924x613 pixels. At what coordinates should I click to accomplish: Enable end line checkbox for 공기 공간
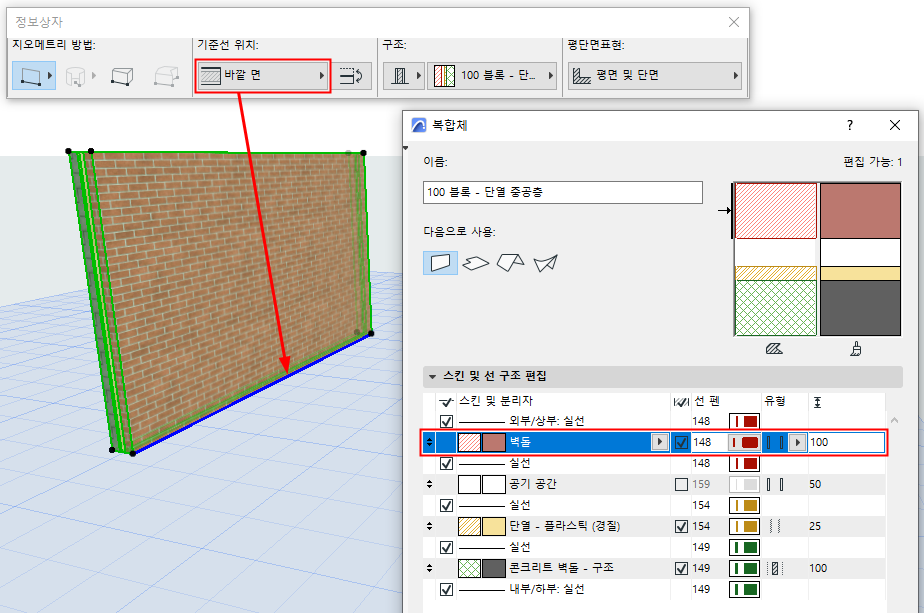pos(681,485)
